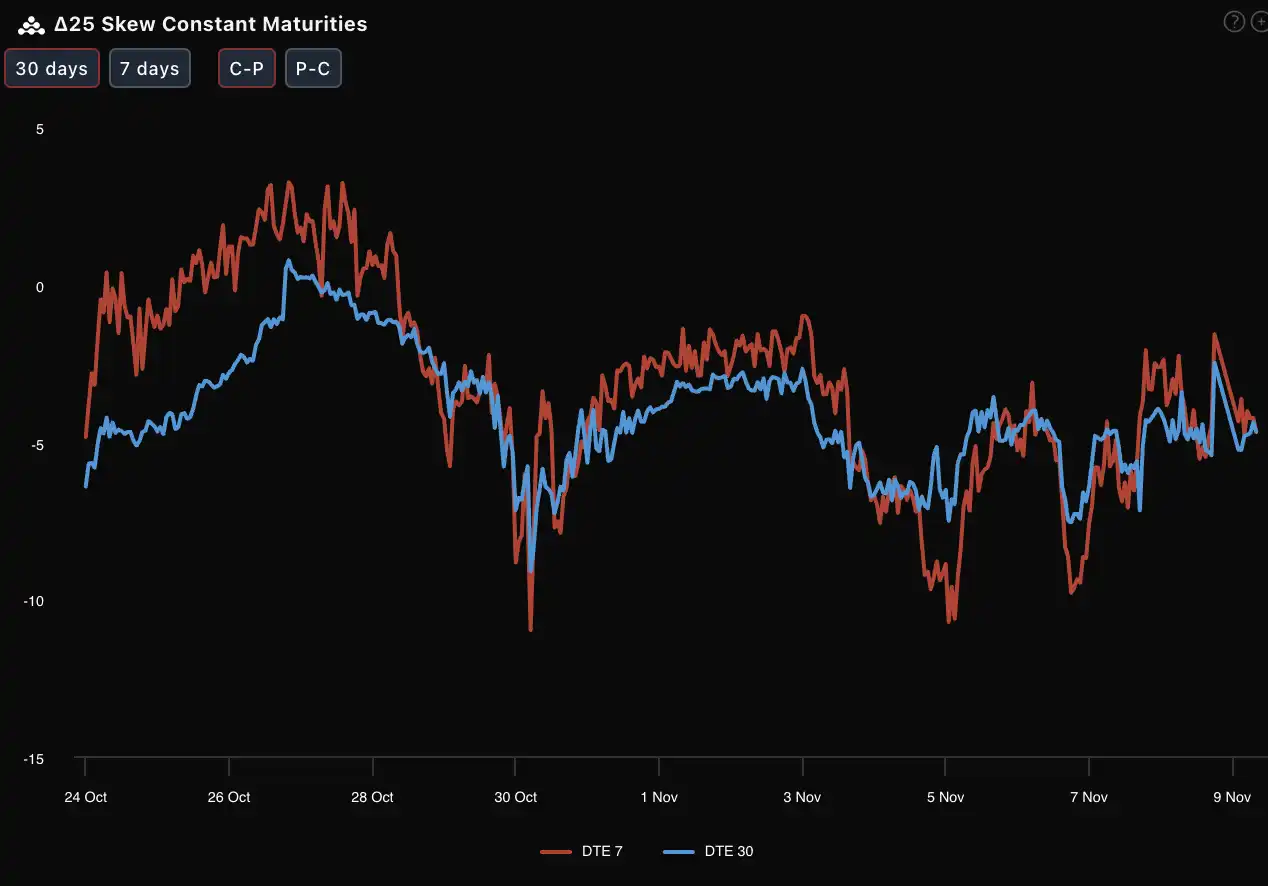The height and width of the screenshot is (886, 1268).
Task: Click the red line's lowest dip after 30 Oct
Action: tap(530, 629)
